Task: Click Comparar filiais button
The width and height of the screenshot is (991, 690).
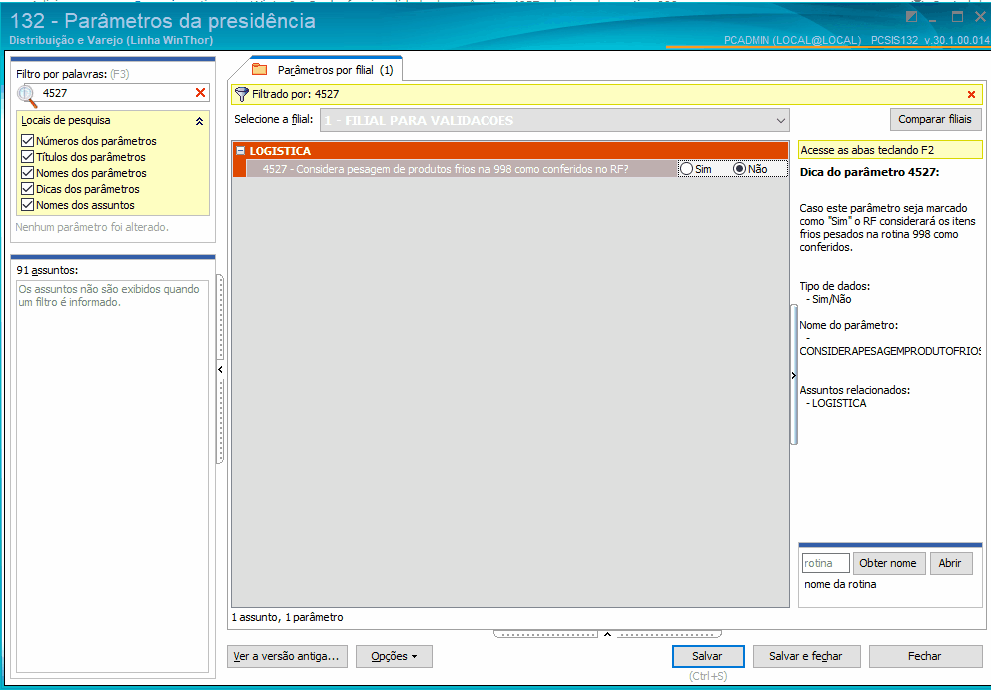Action: click(935, 119)
